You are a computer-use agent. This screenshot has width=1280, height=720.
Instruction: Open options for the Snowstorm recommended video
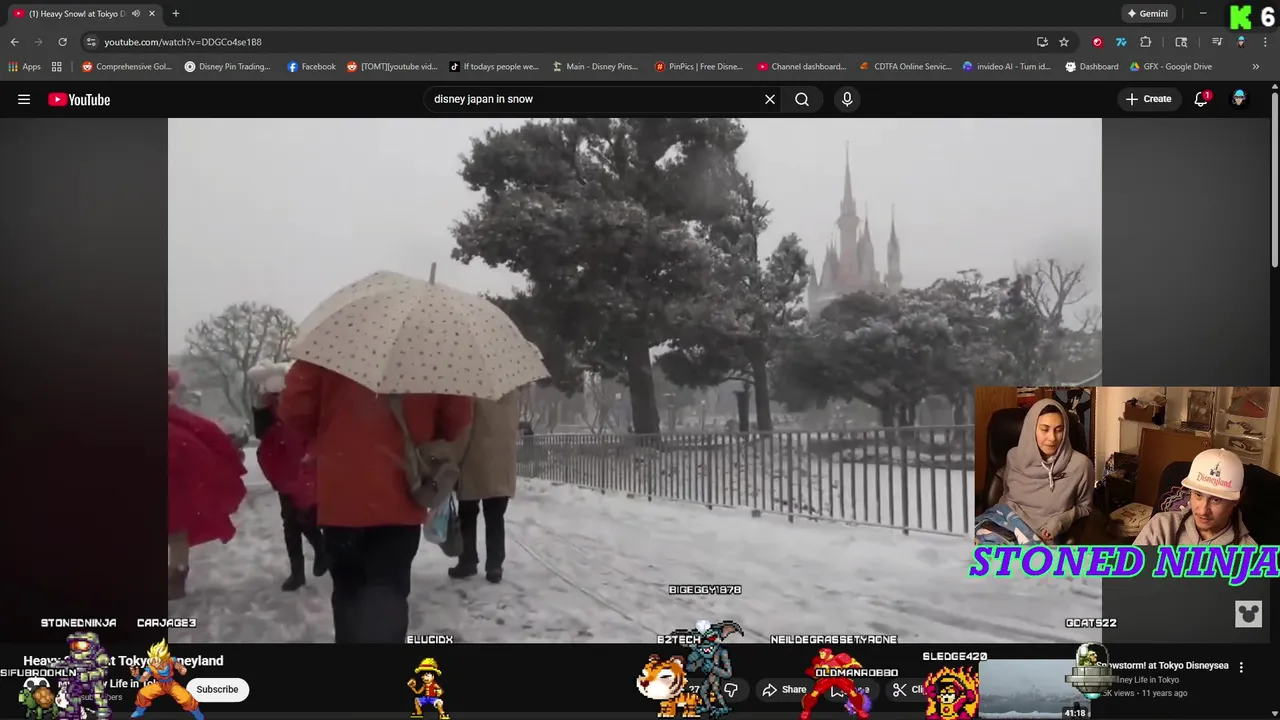tap(1241, 667)
